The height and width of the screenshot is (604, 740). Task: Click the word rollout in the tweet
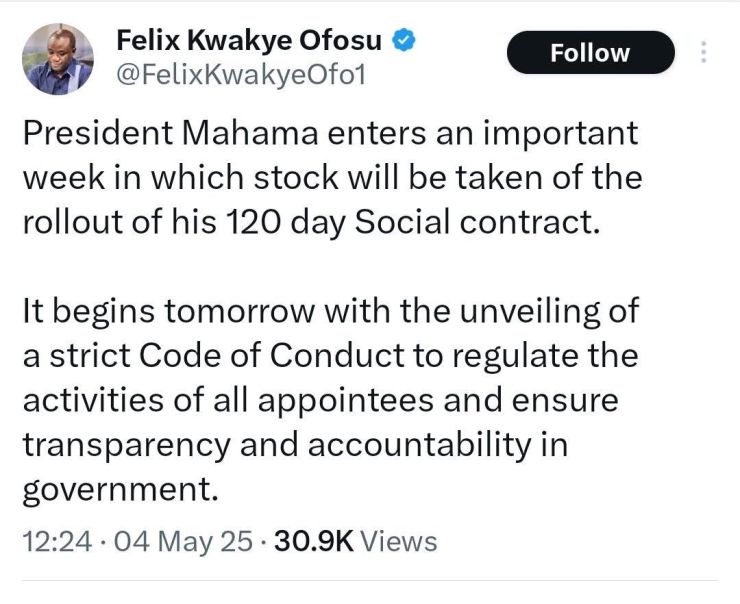coord(73,222)
